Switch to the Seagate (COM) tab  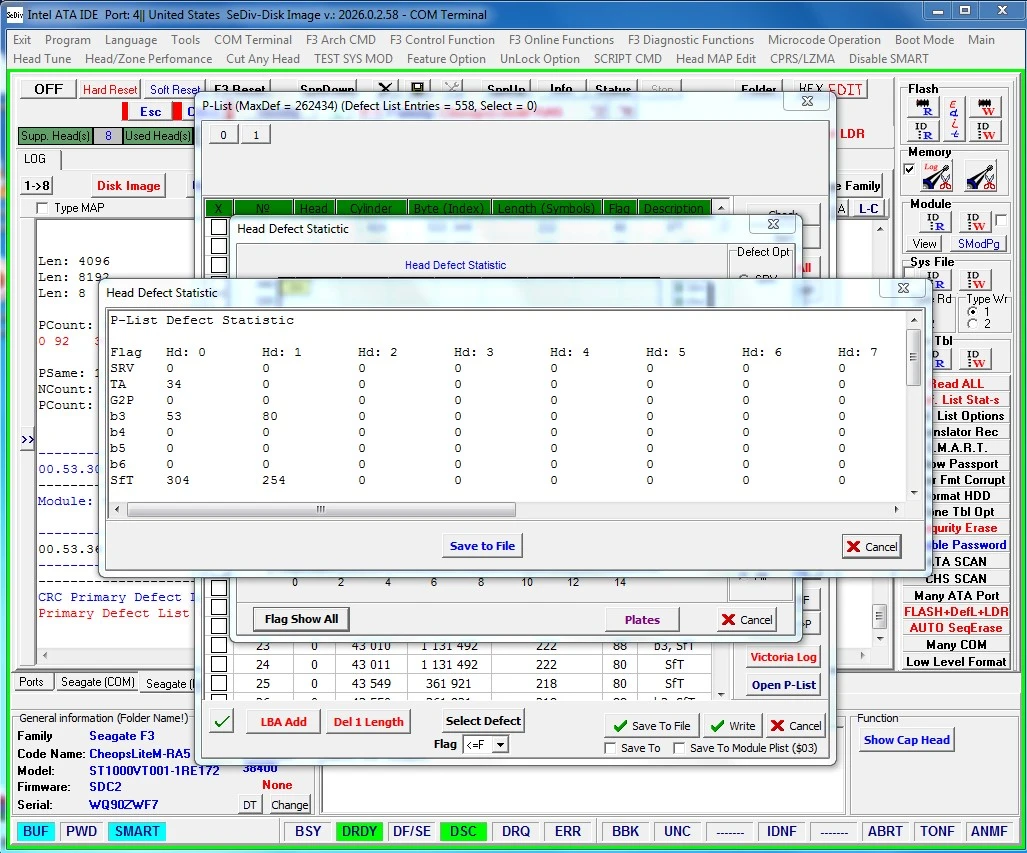click(98, 682)
